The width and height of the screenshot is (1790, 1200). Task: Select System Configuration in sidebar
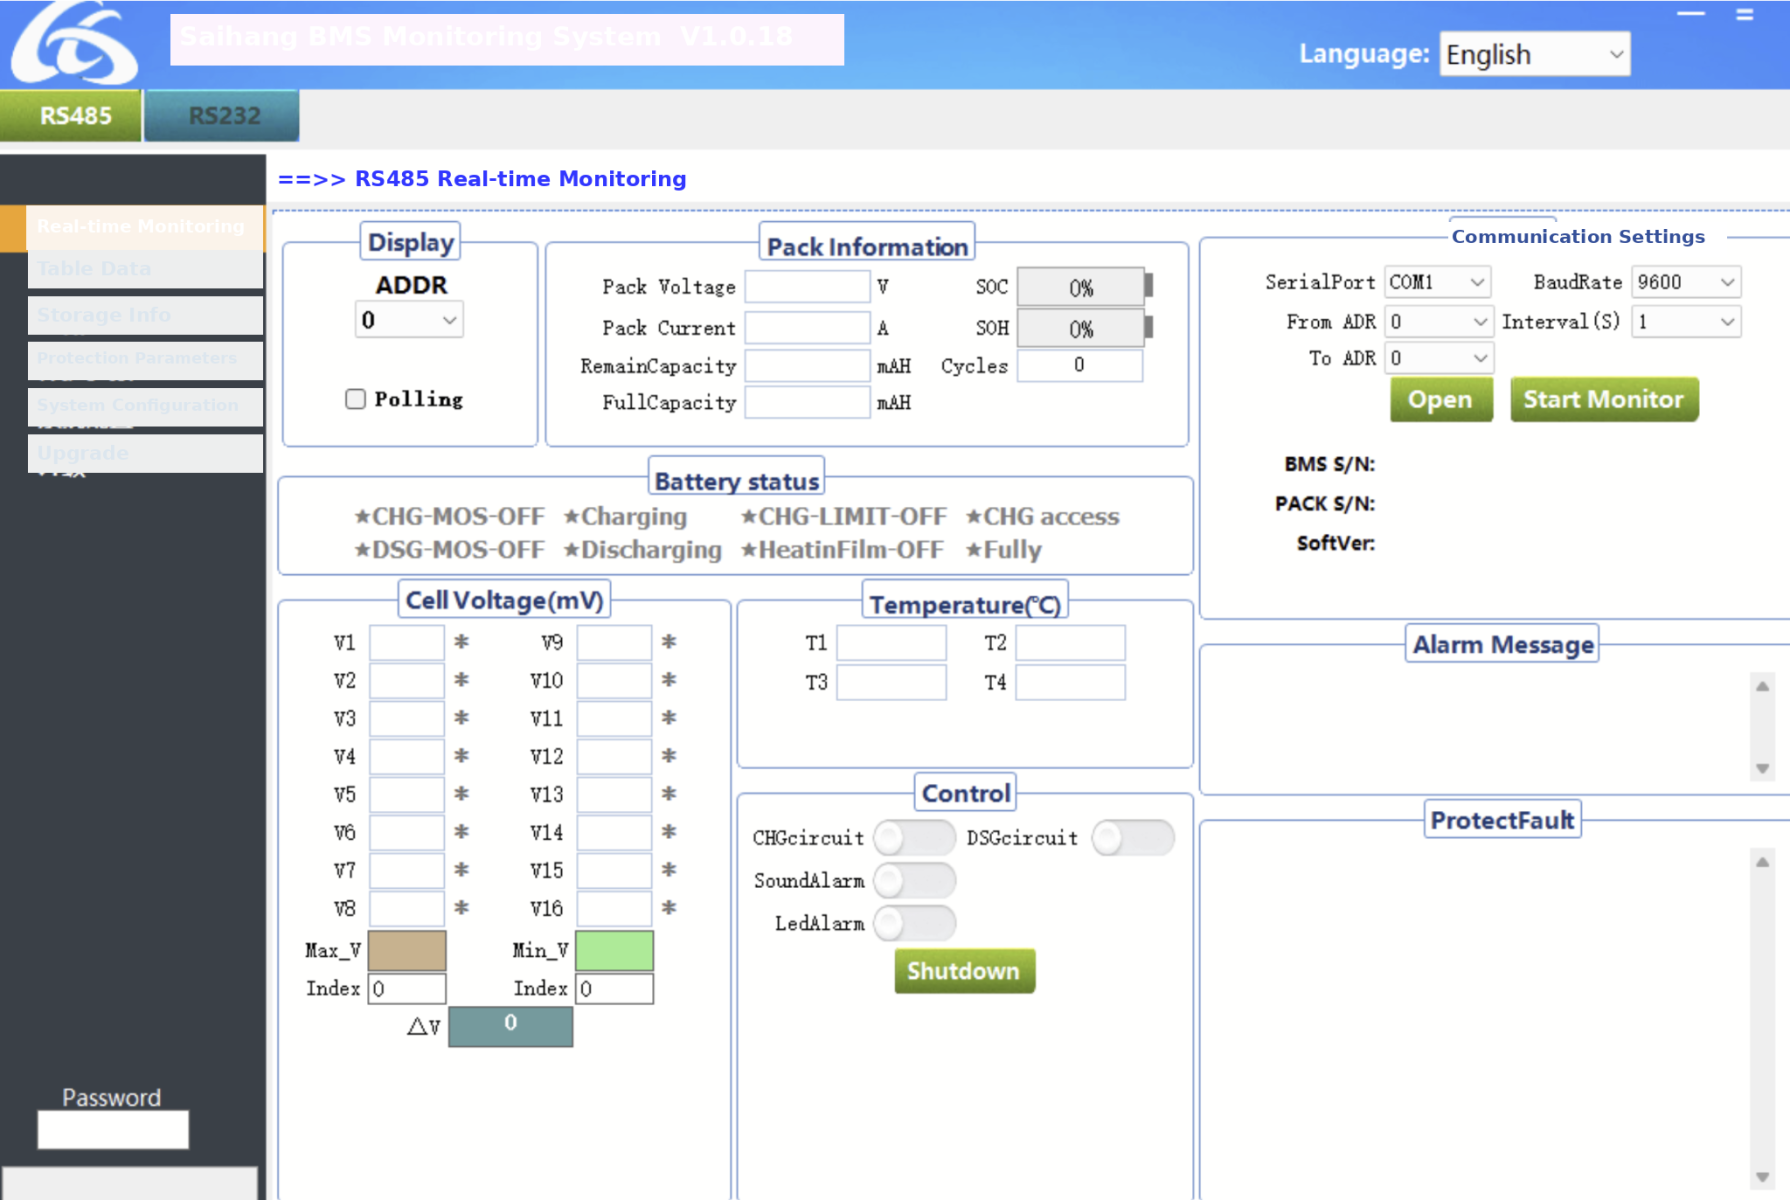coord(146,406)
